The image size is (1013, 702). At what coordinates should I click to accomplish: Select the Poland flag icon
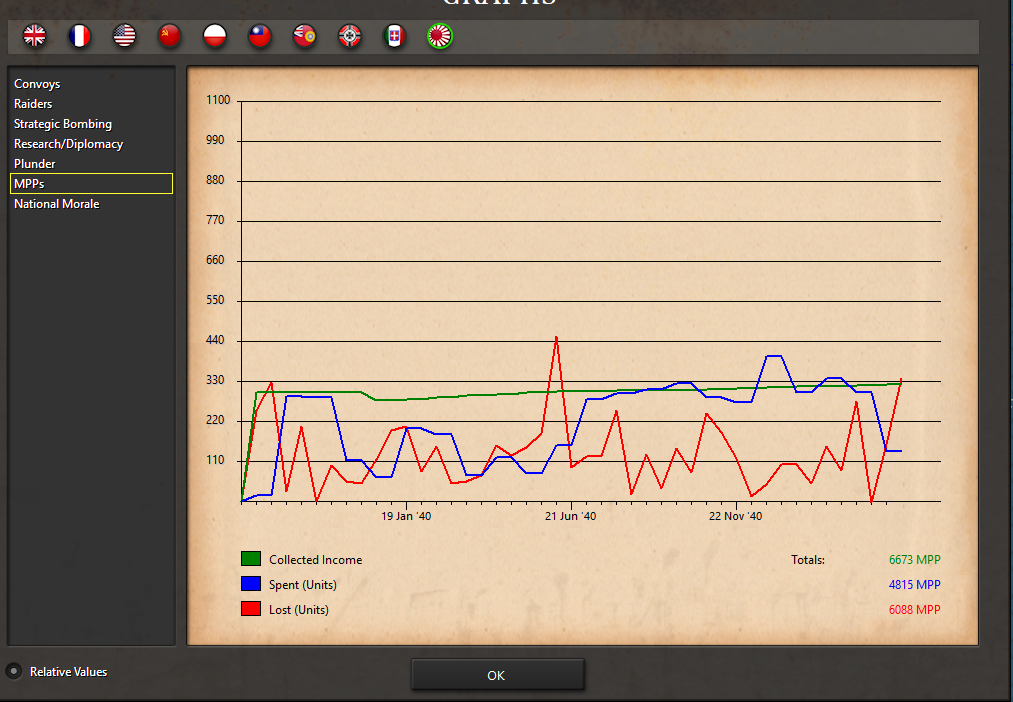(214, 36)
